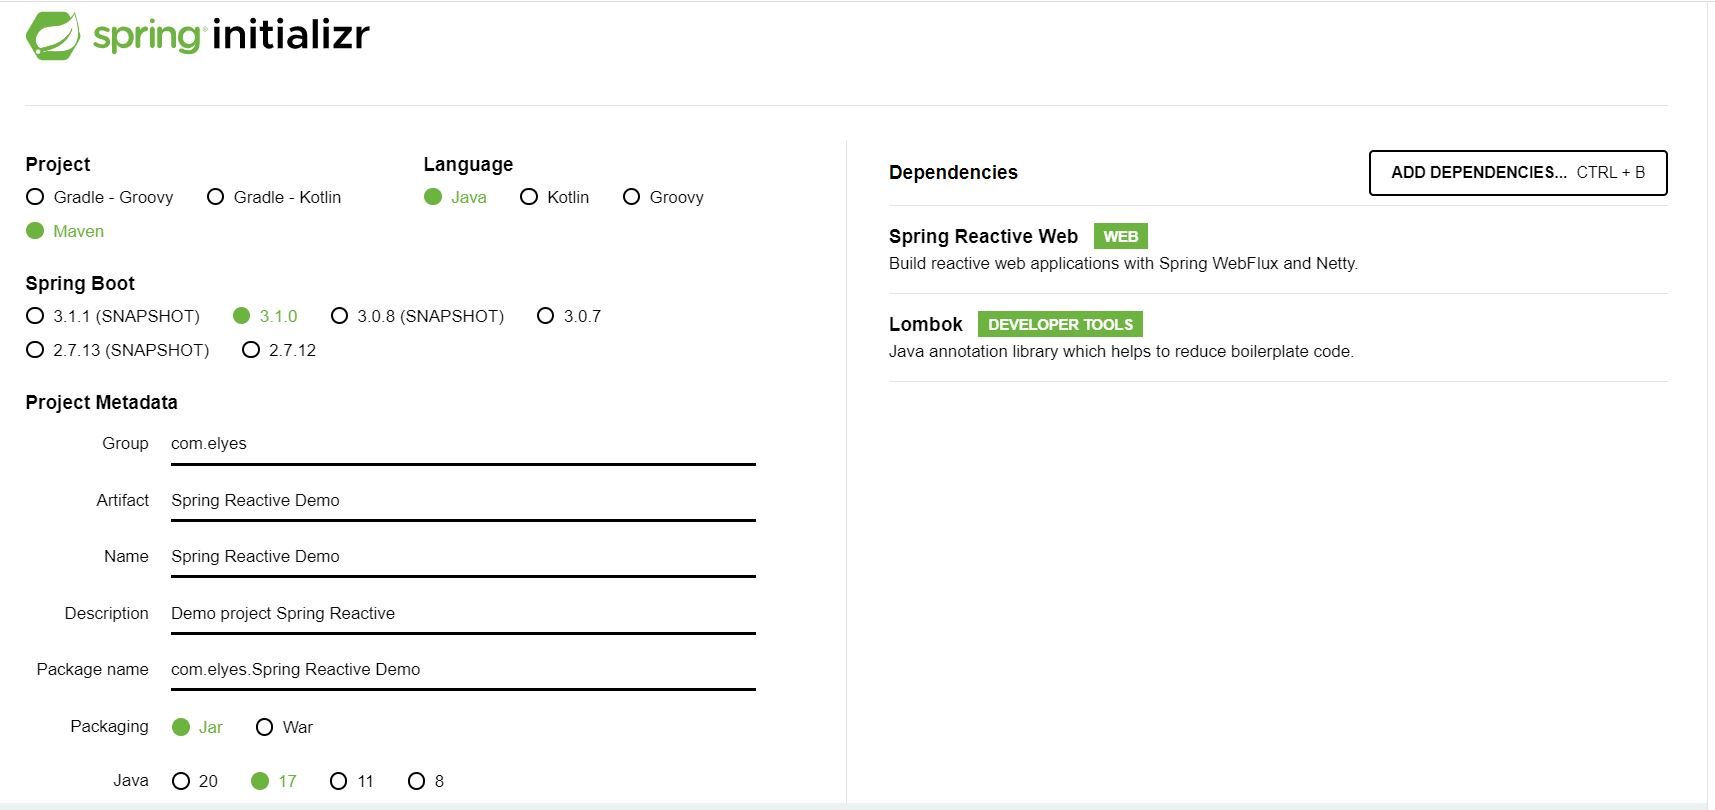Click the WEB category tag
The image size is (1715, 810).
point(1121,236)
